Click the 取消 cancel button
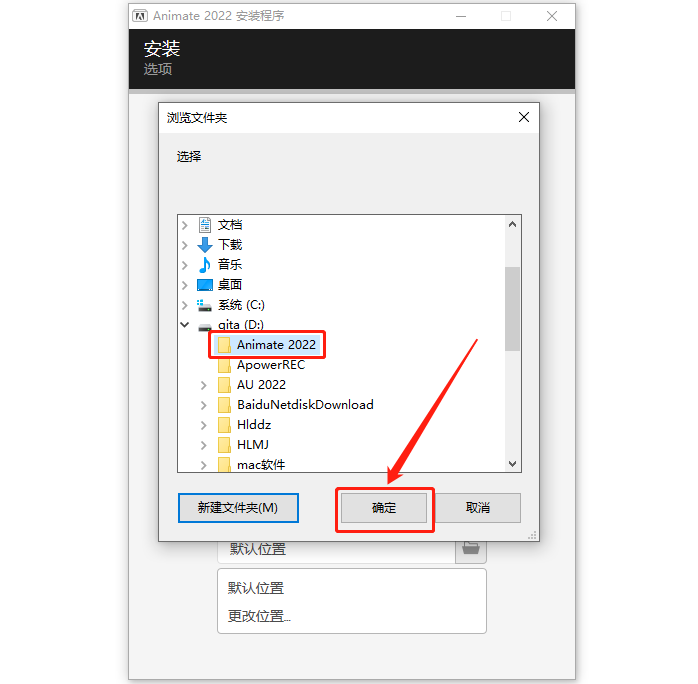This screenshot has width=698, height=684. click(x=478, y=508)
